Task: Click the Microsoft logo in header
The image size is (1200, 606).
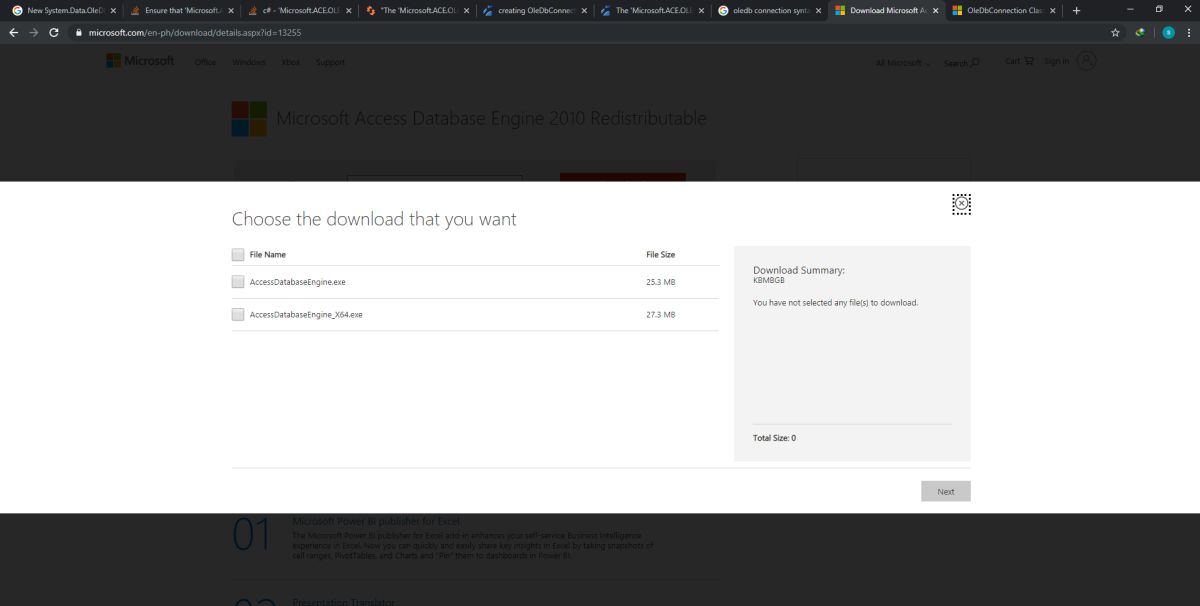Action: point(140,61)
